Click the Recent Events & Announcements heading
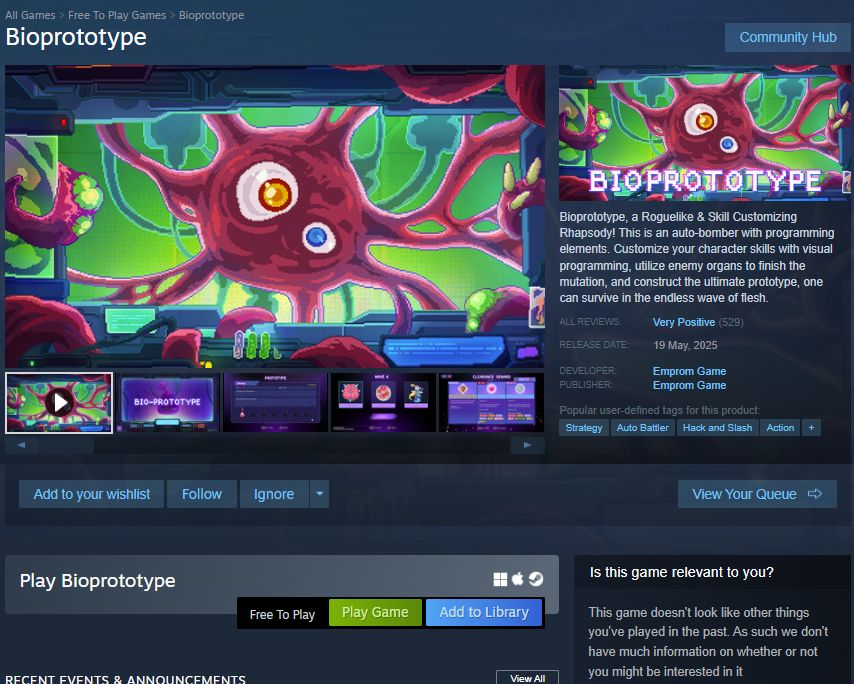 pyautogui.click(x=125, y=679)
